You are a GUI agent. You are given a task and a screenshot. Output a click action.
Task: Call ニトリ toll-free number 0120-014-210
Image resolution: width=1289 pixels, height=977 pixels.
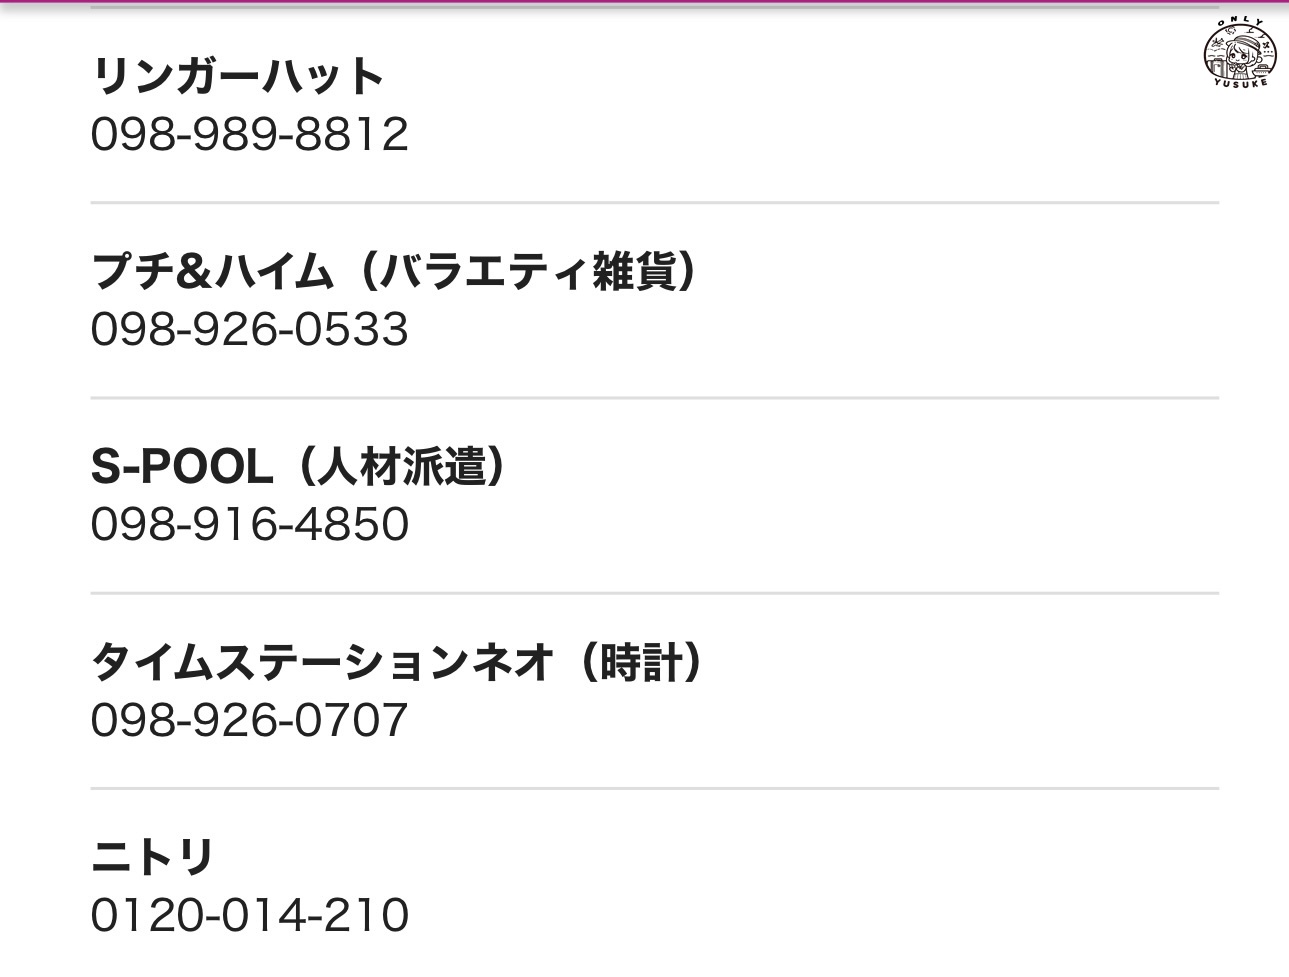pos(250,915)
